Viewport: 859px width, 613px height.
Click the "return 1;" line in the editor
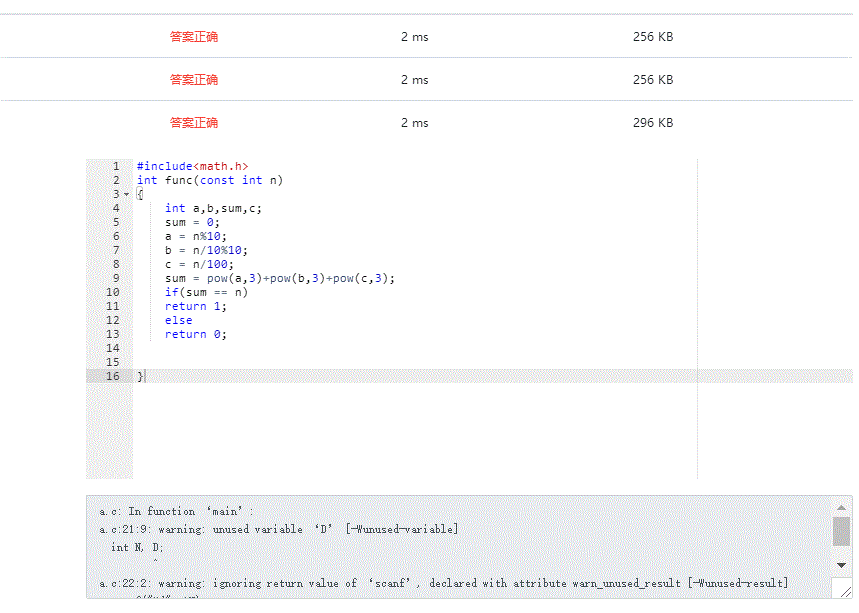click(x=196, y=306)
